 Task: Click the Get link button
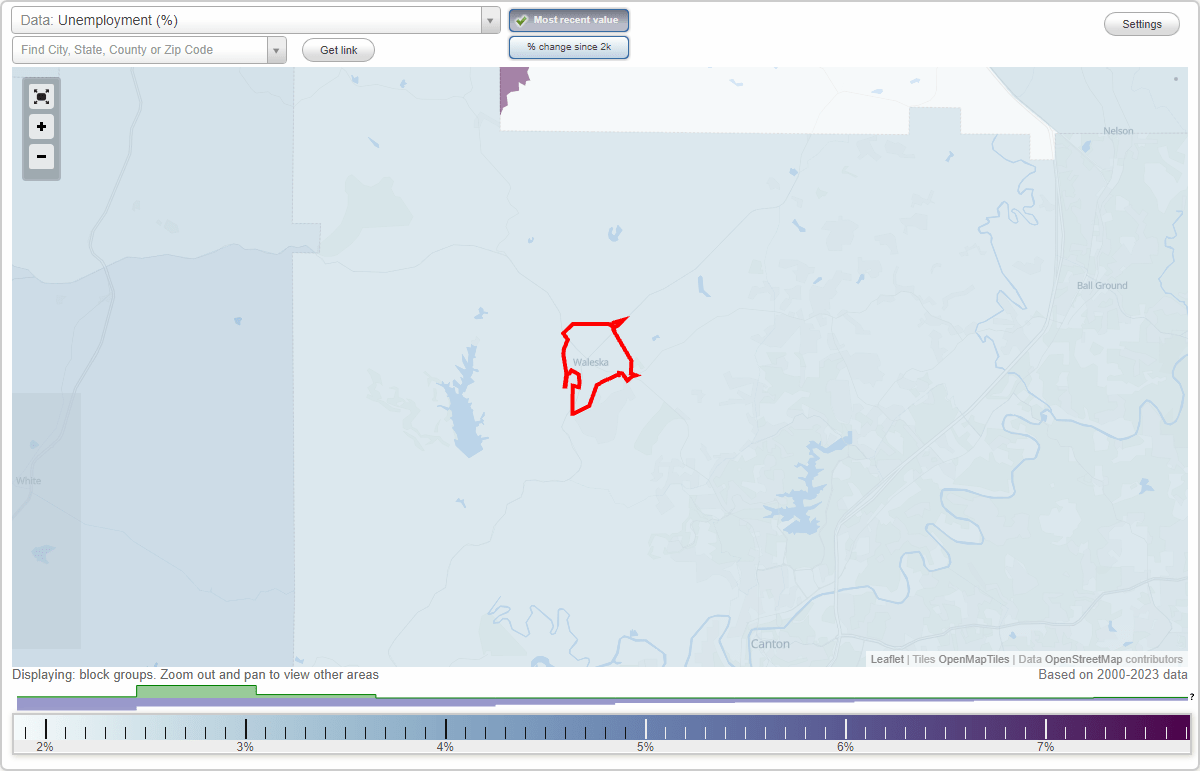(338, 50)
